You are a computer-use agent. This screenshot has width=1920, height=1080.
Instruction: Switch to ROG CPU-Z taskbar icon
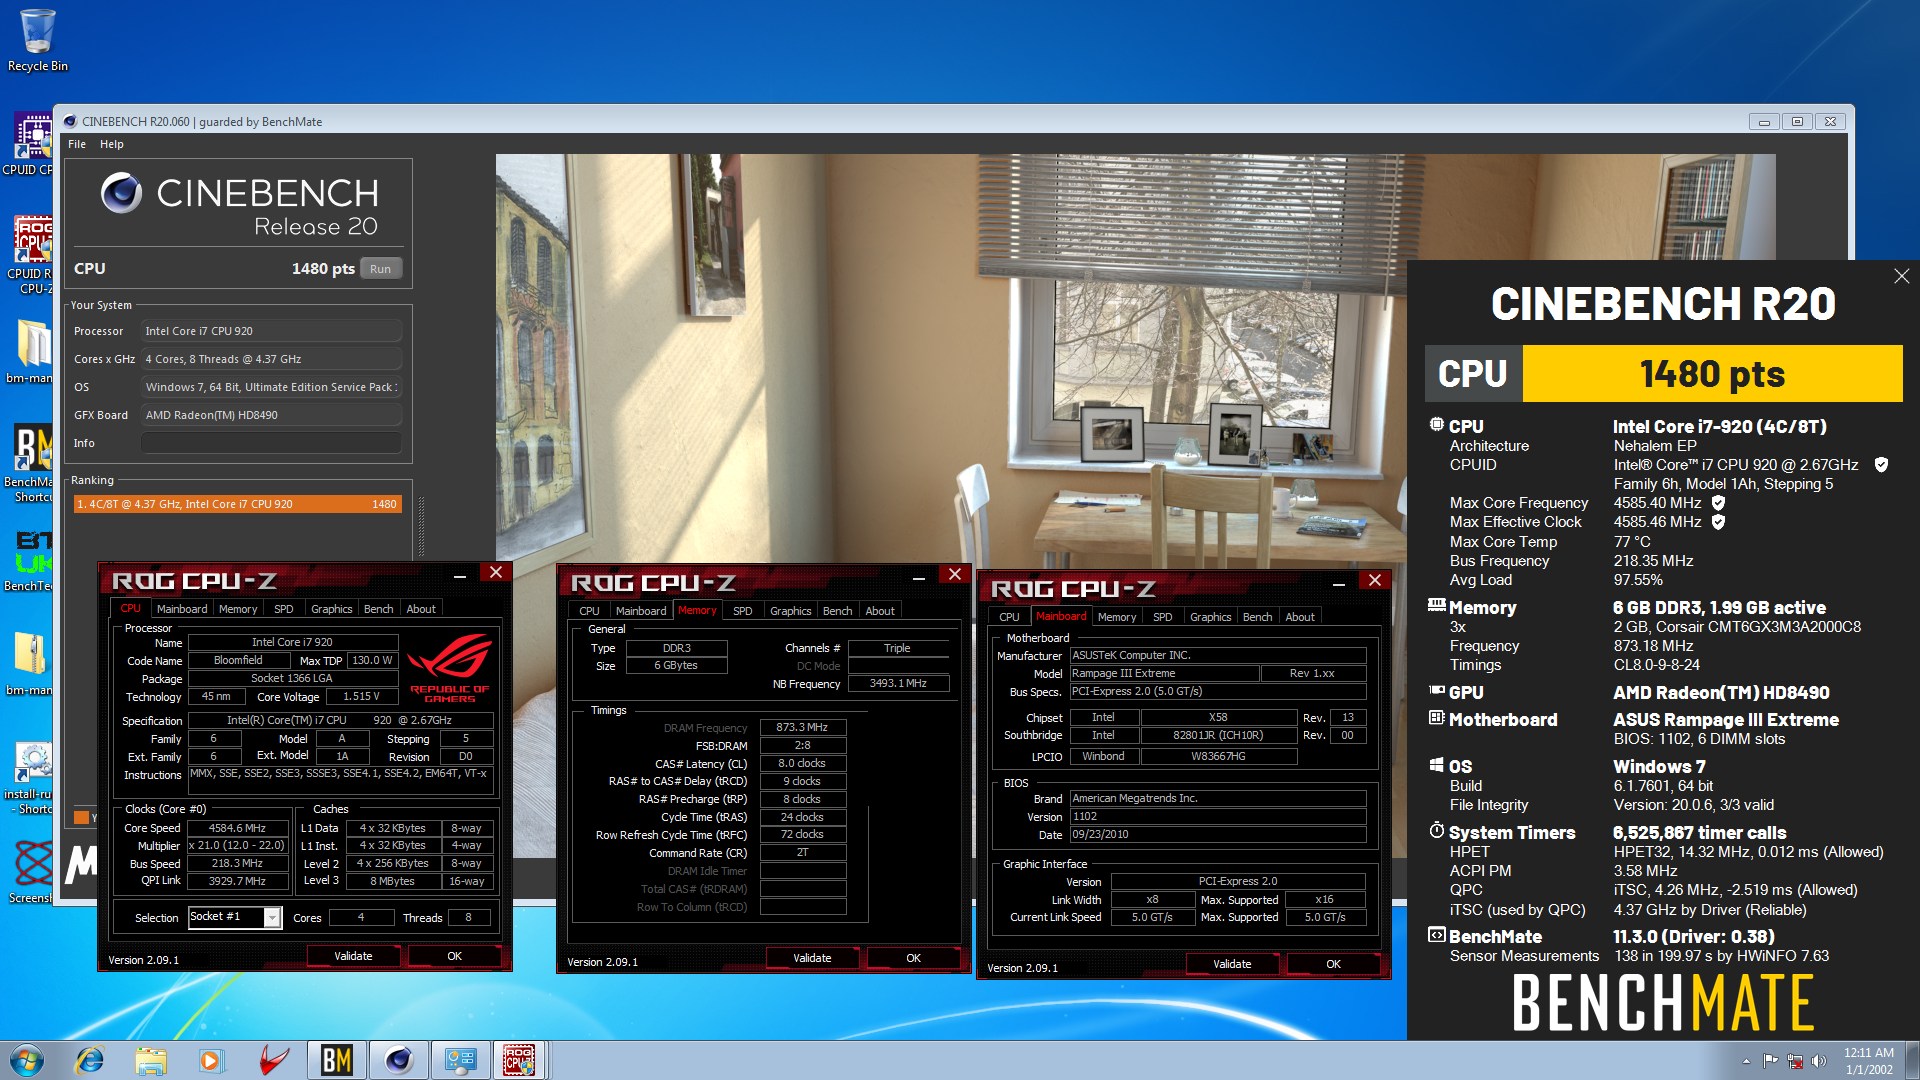point(519,1060)
